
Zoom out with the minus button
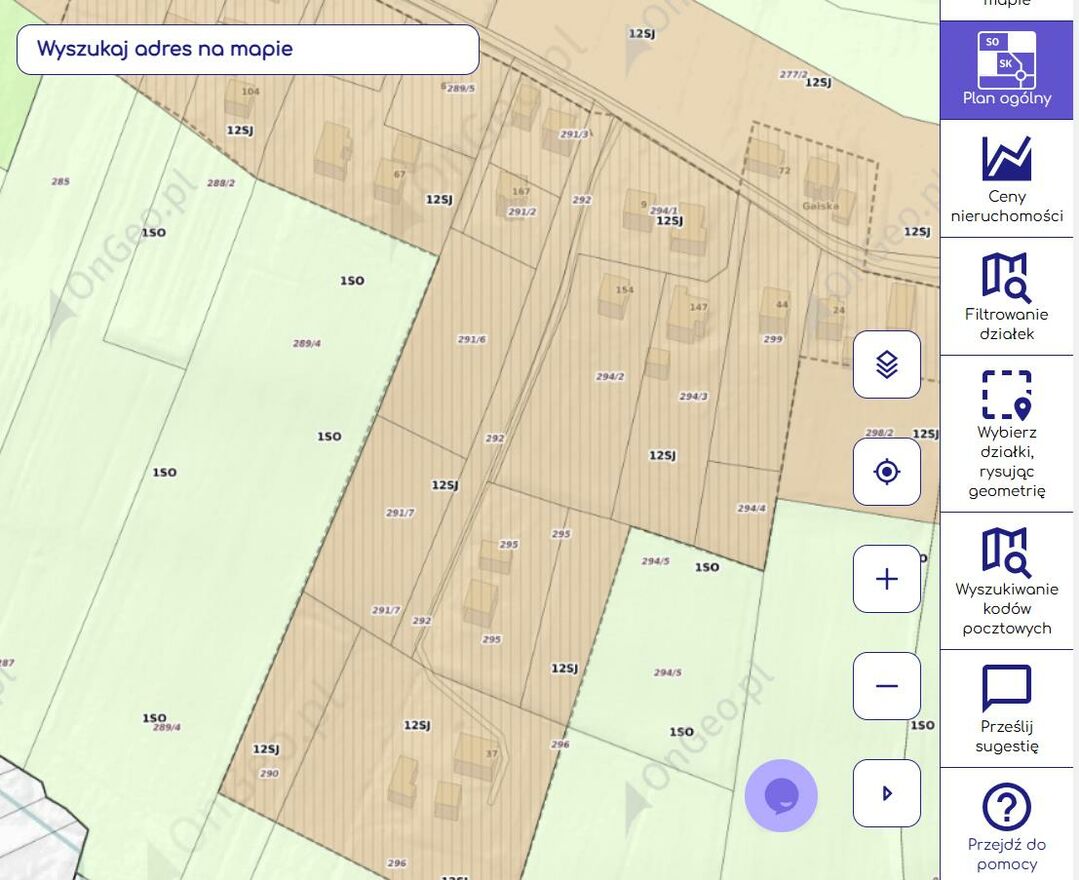[x=886, y=686]
